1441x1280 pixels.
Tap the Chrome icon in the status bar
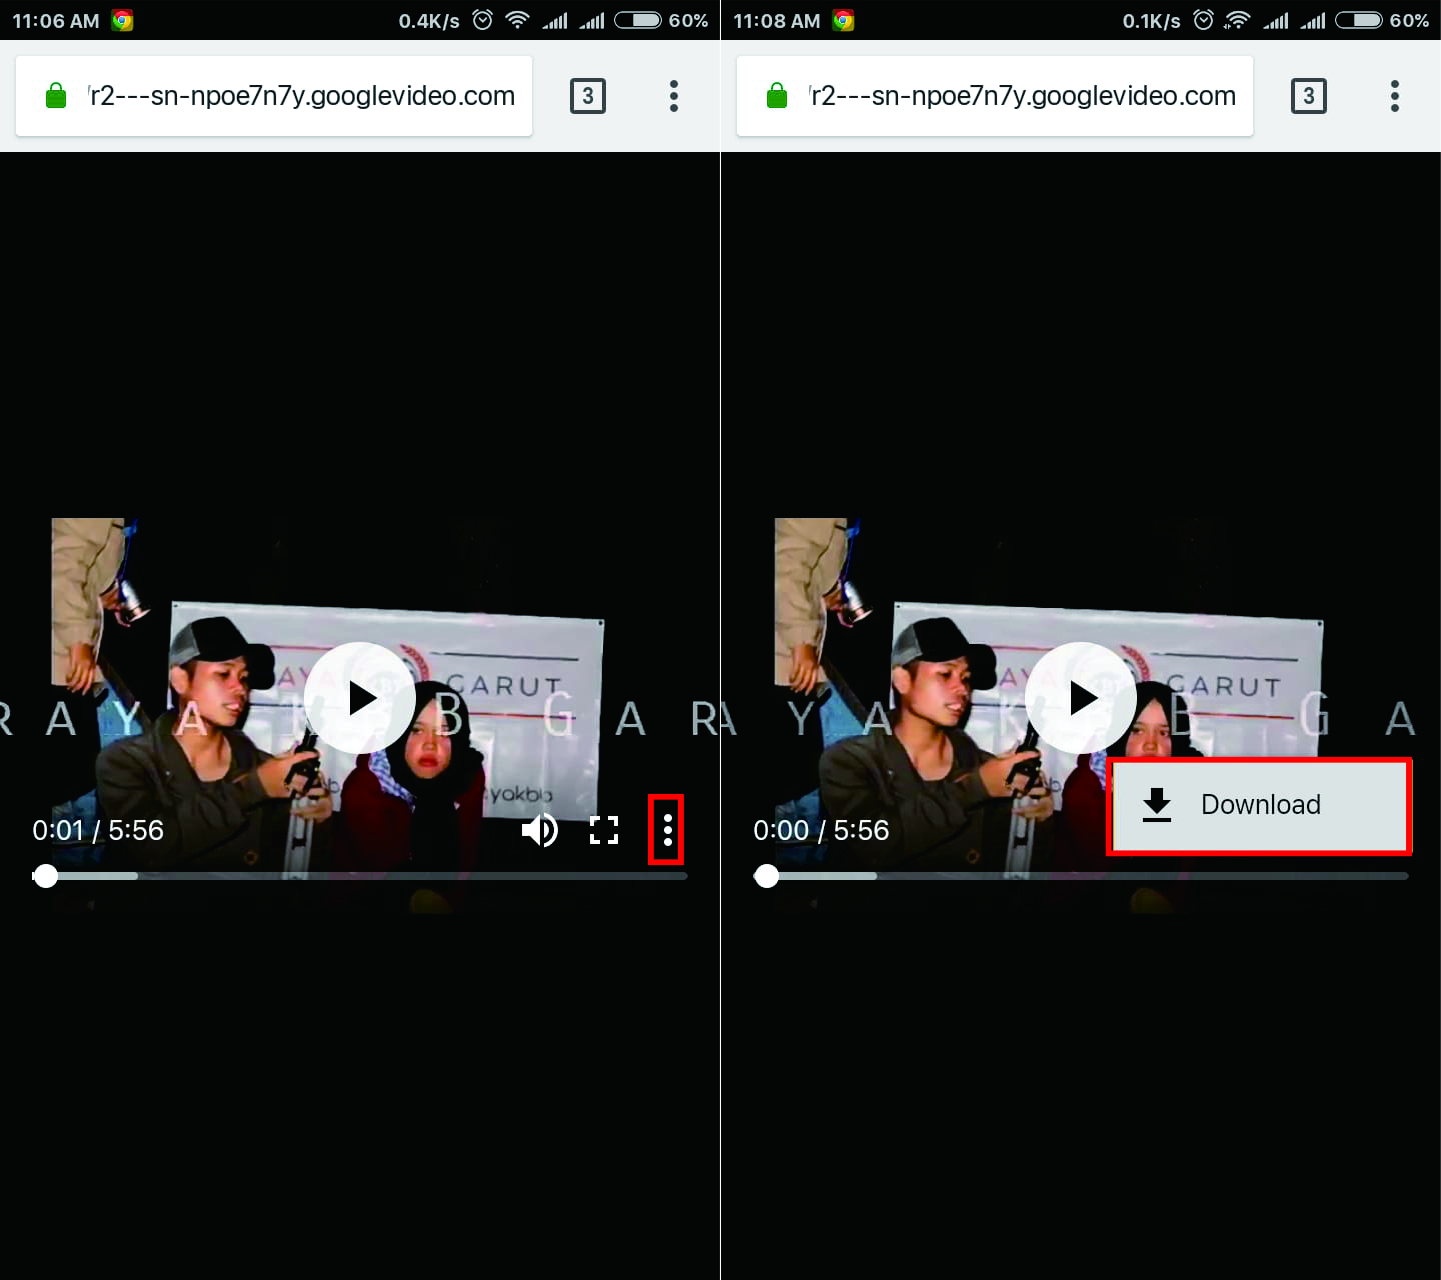pyautogui.click(x=124, y=19)
